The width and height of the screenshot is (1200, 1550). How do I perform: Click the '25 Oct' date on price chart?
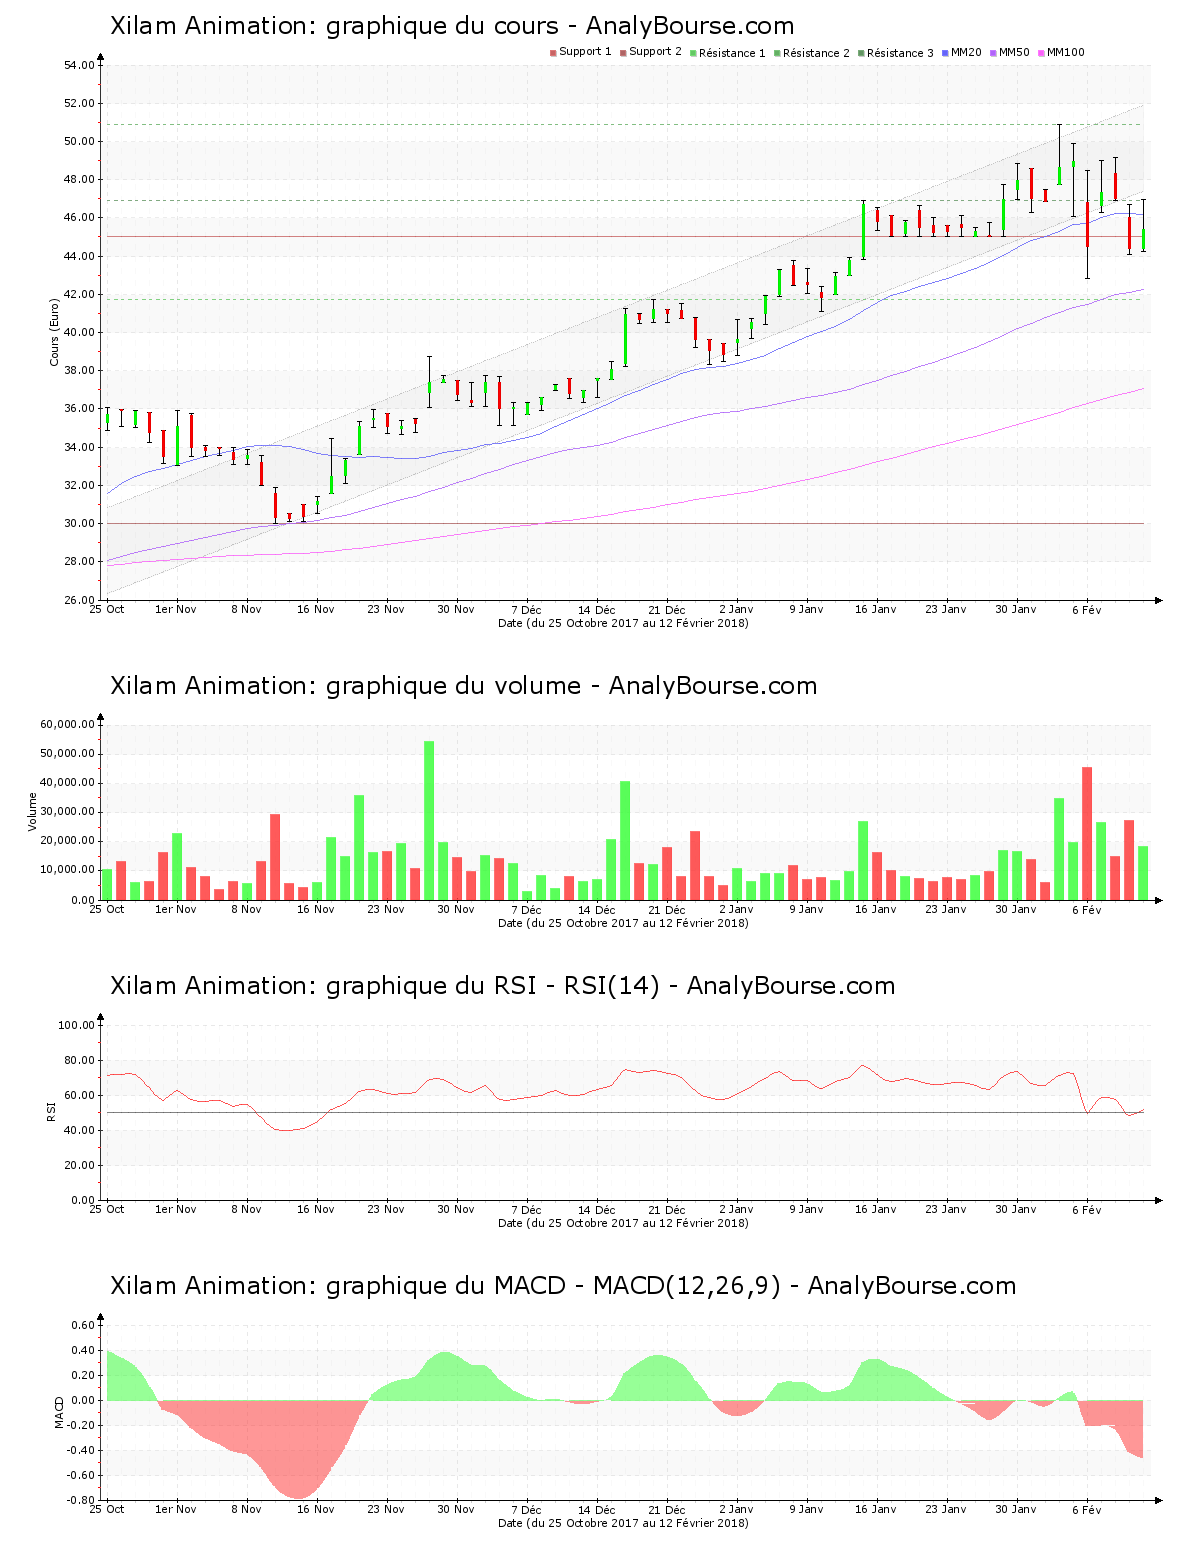[x=107, y=609]
